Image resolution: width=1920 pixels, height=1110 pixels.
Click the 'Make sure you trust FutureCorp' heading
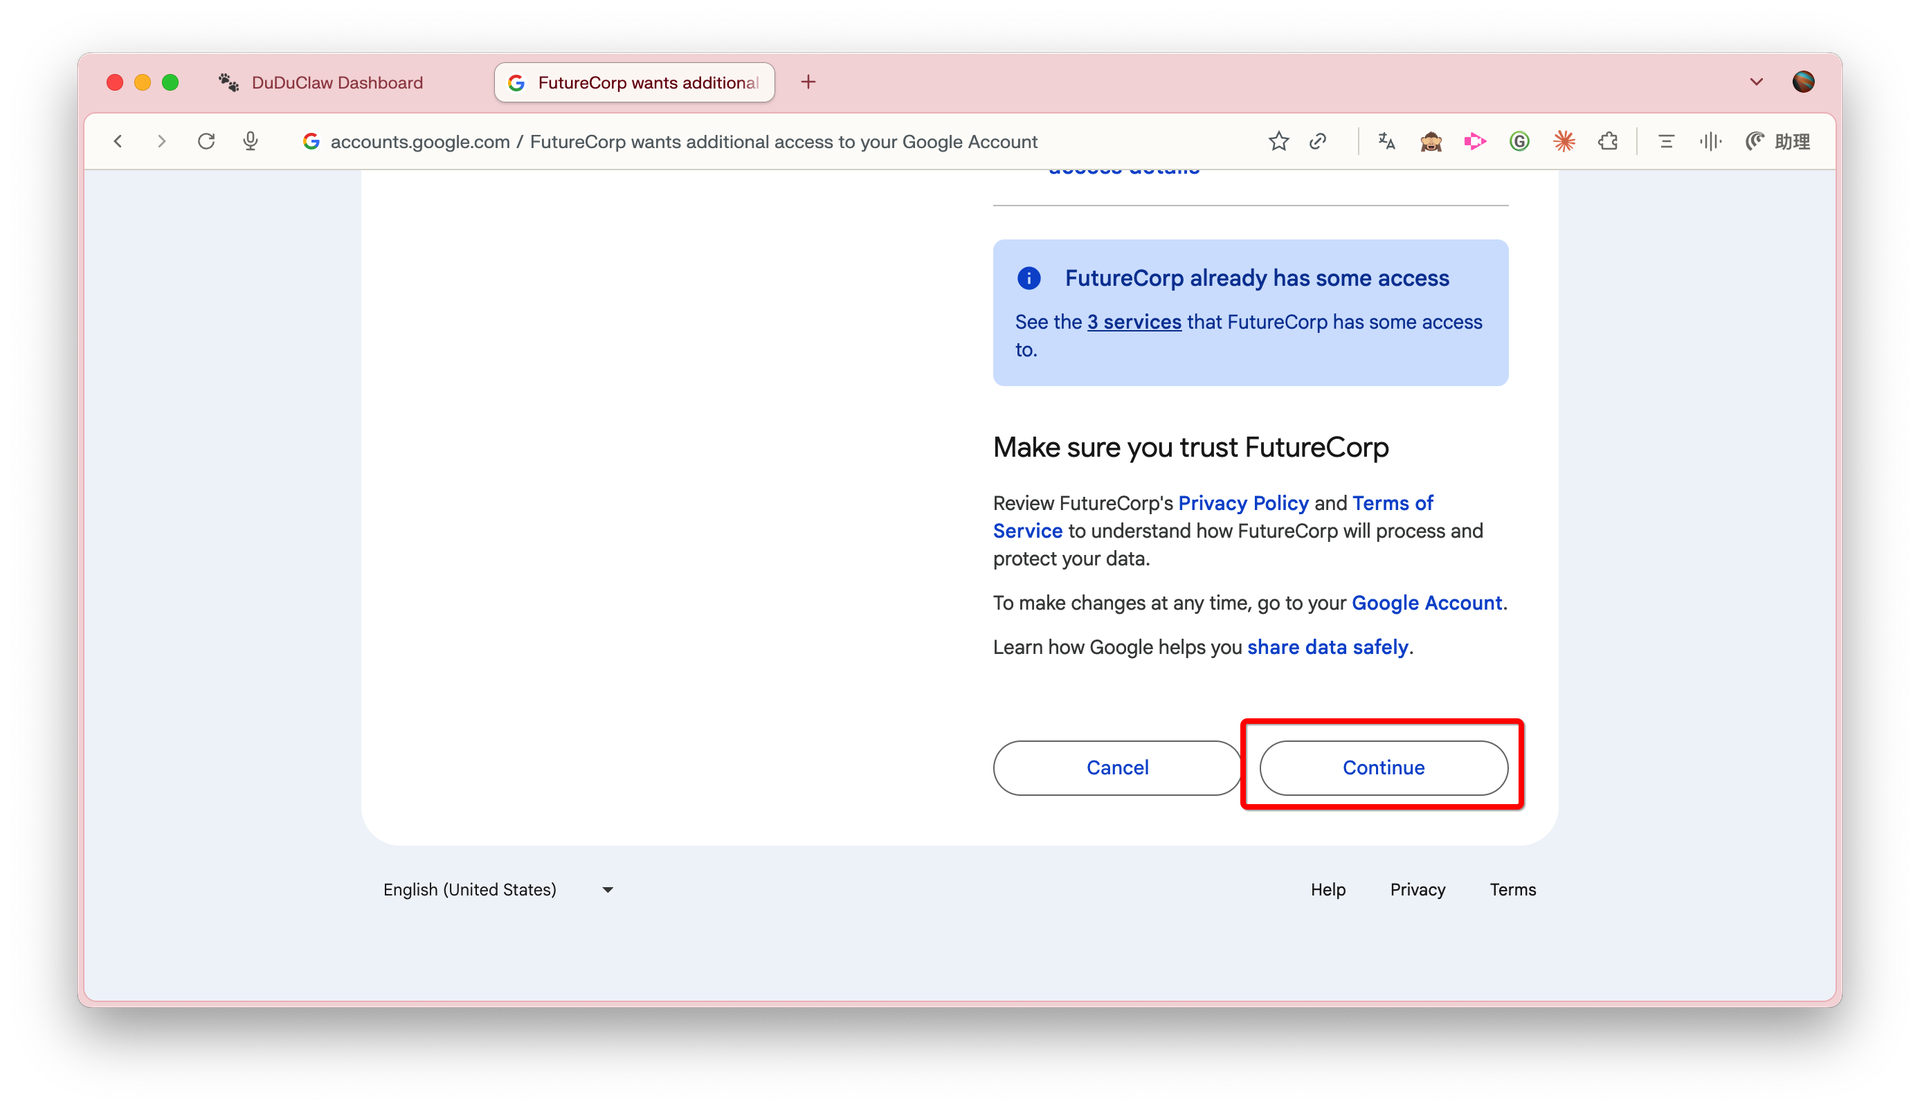1191,447
